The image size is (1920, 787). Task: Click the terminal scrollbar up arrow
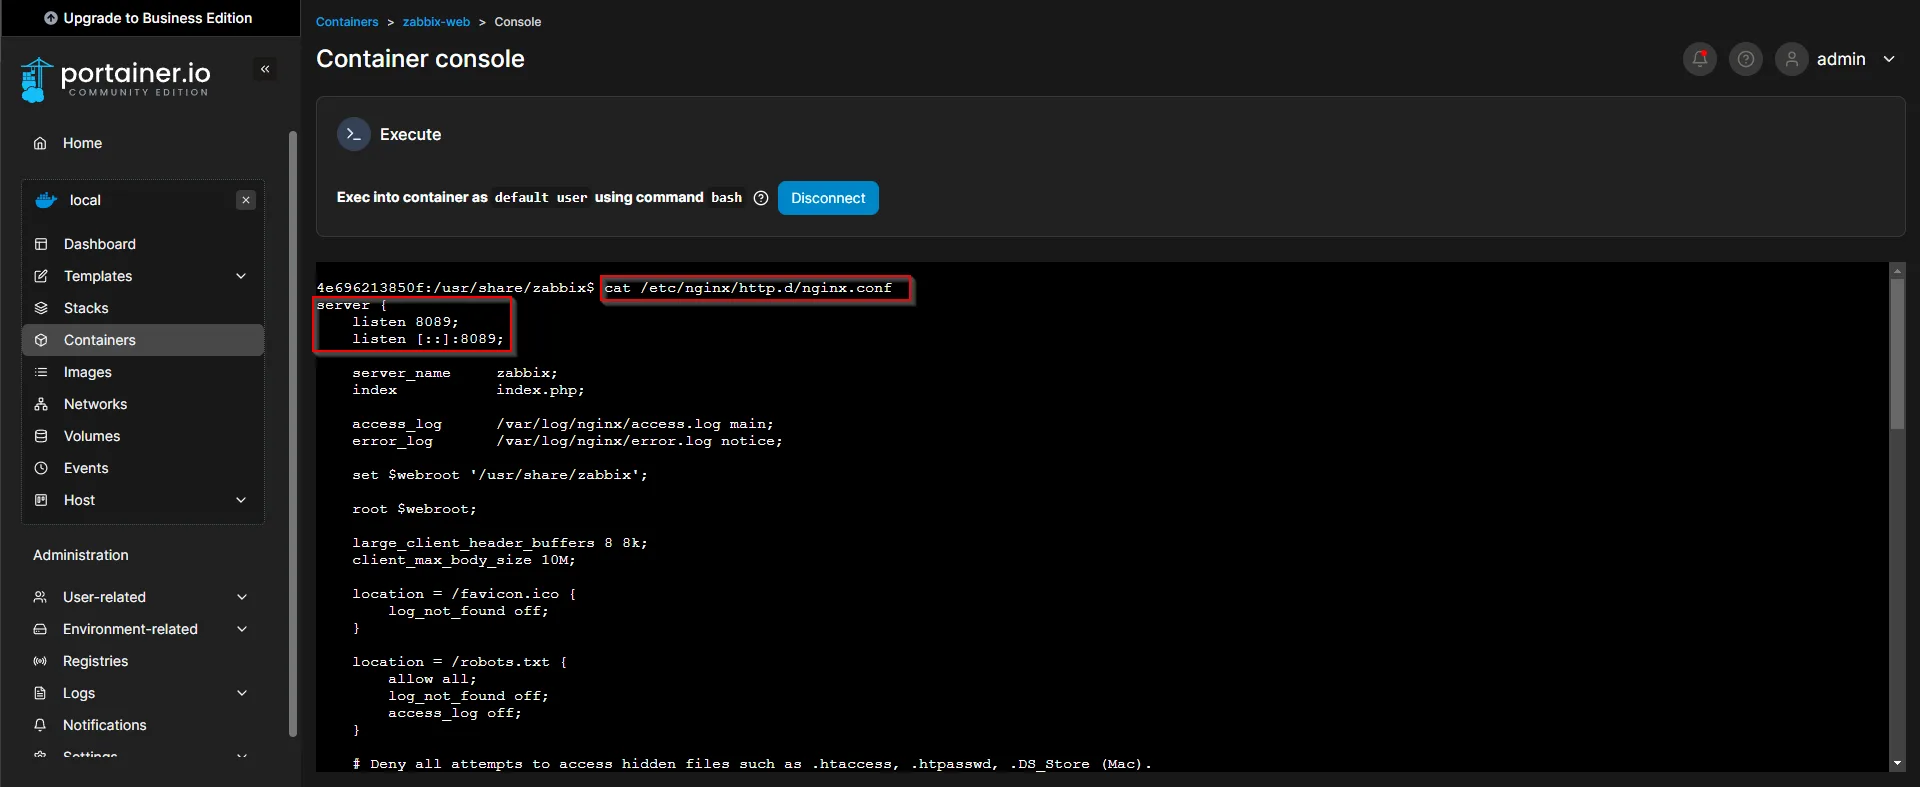1897,270
